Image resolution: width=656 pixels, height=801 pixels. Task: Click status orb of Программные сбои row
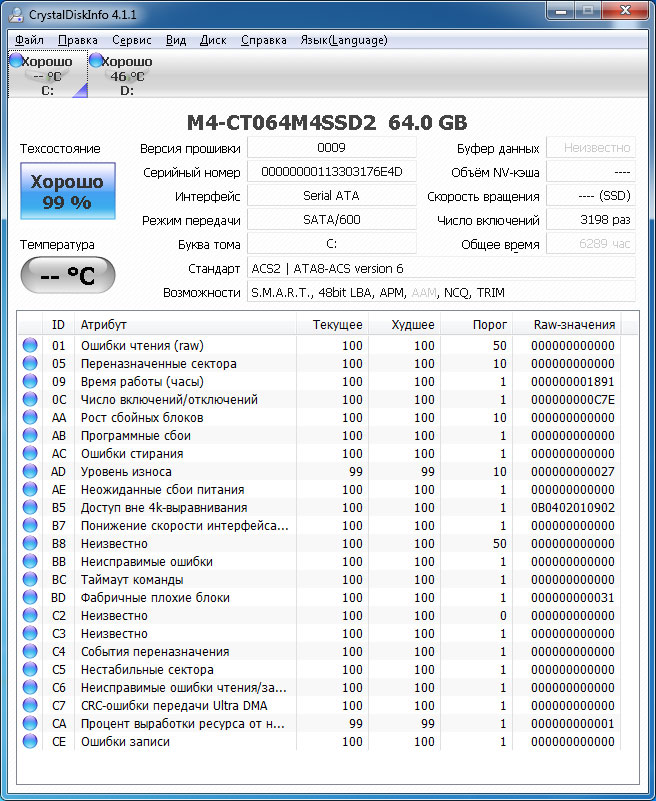(30, 435)
